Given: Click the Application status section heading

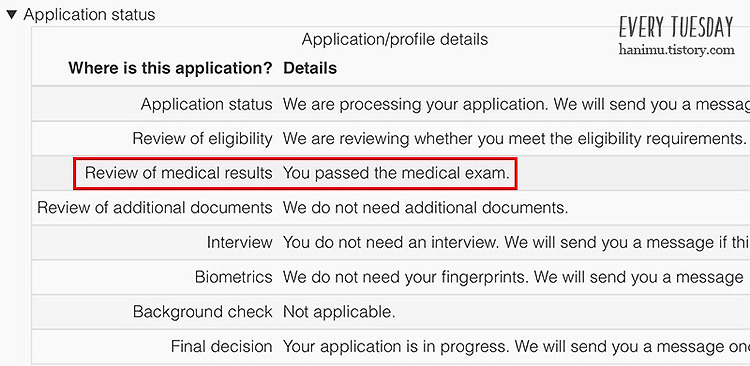Looking at the screenshot, I should click(x=89, y=15).
